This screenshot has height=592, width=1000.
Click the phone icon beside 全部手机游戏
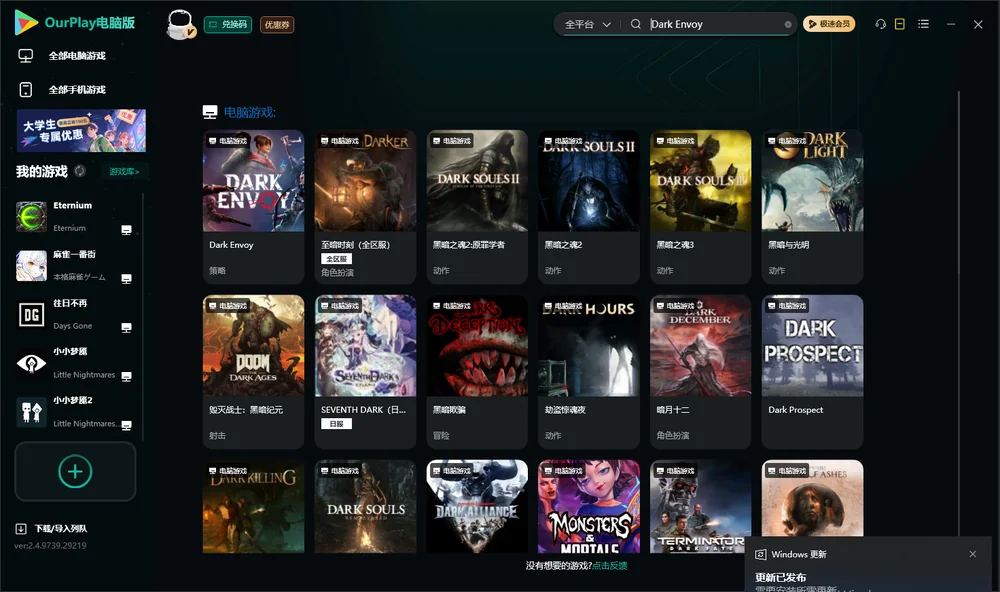[26, 89]
